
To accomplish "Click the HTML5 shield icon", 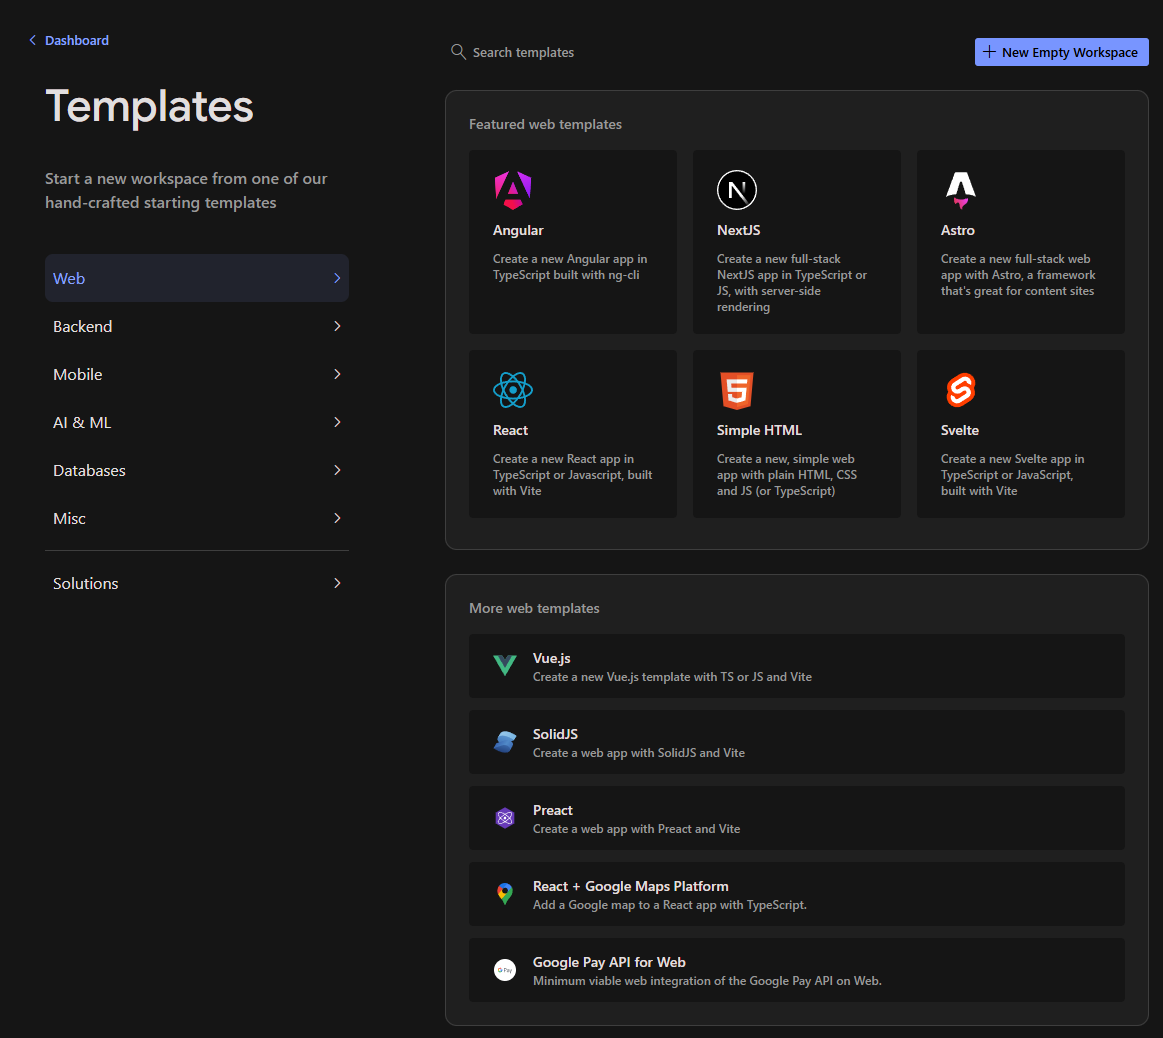I will 737,390.
